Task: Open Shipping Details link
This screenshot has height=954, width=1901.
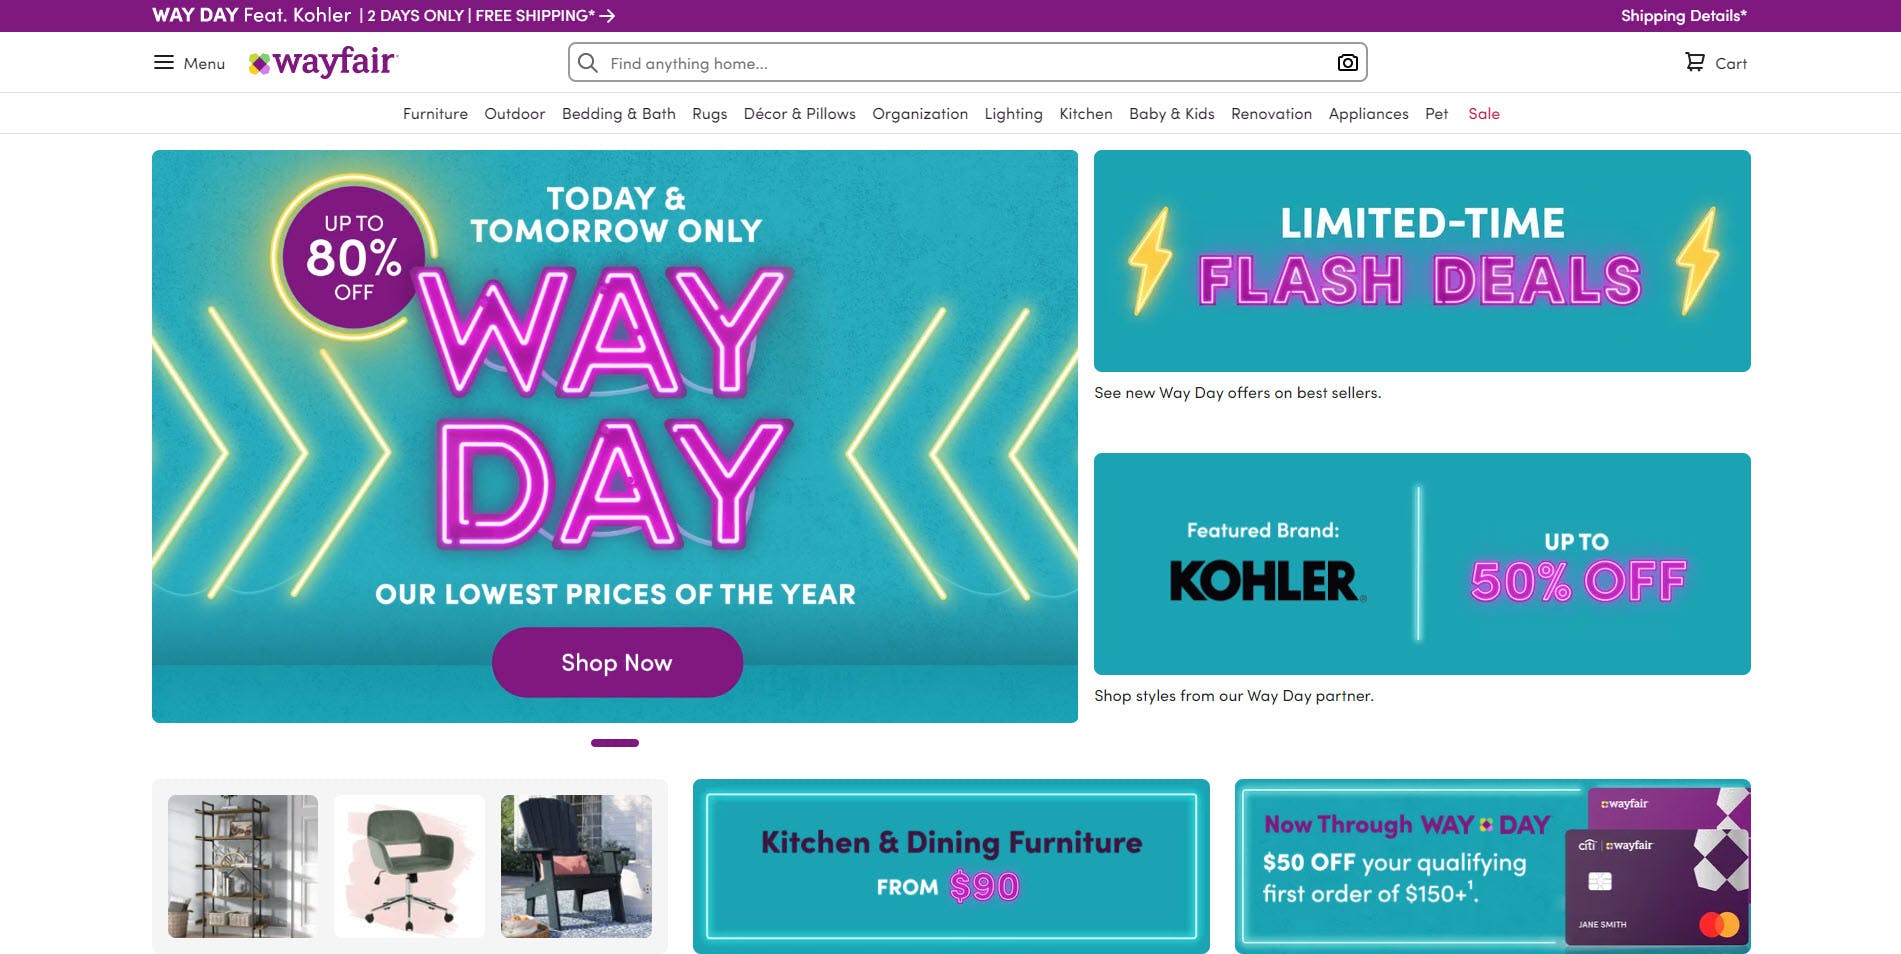Action: coord(1683,16)
